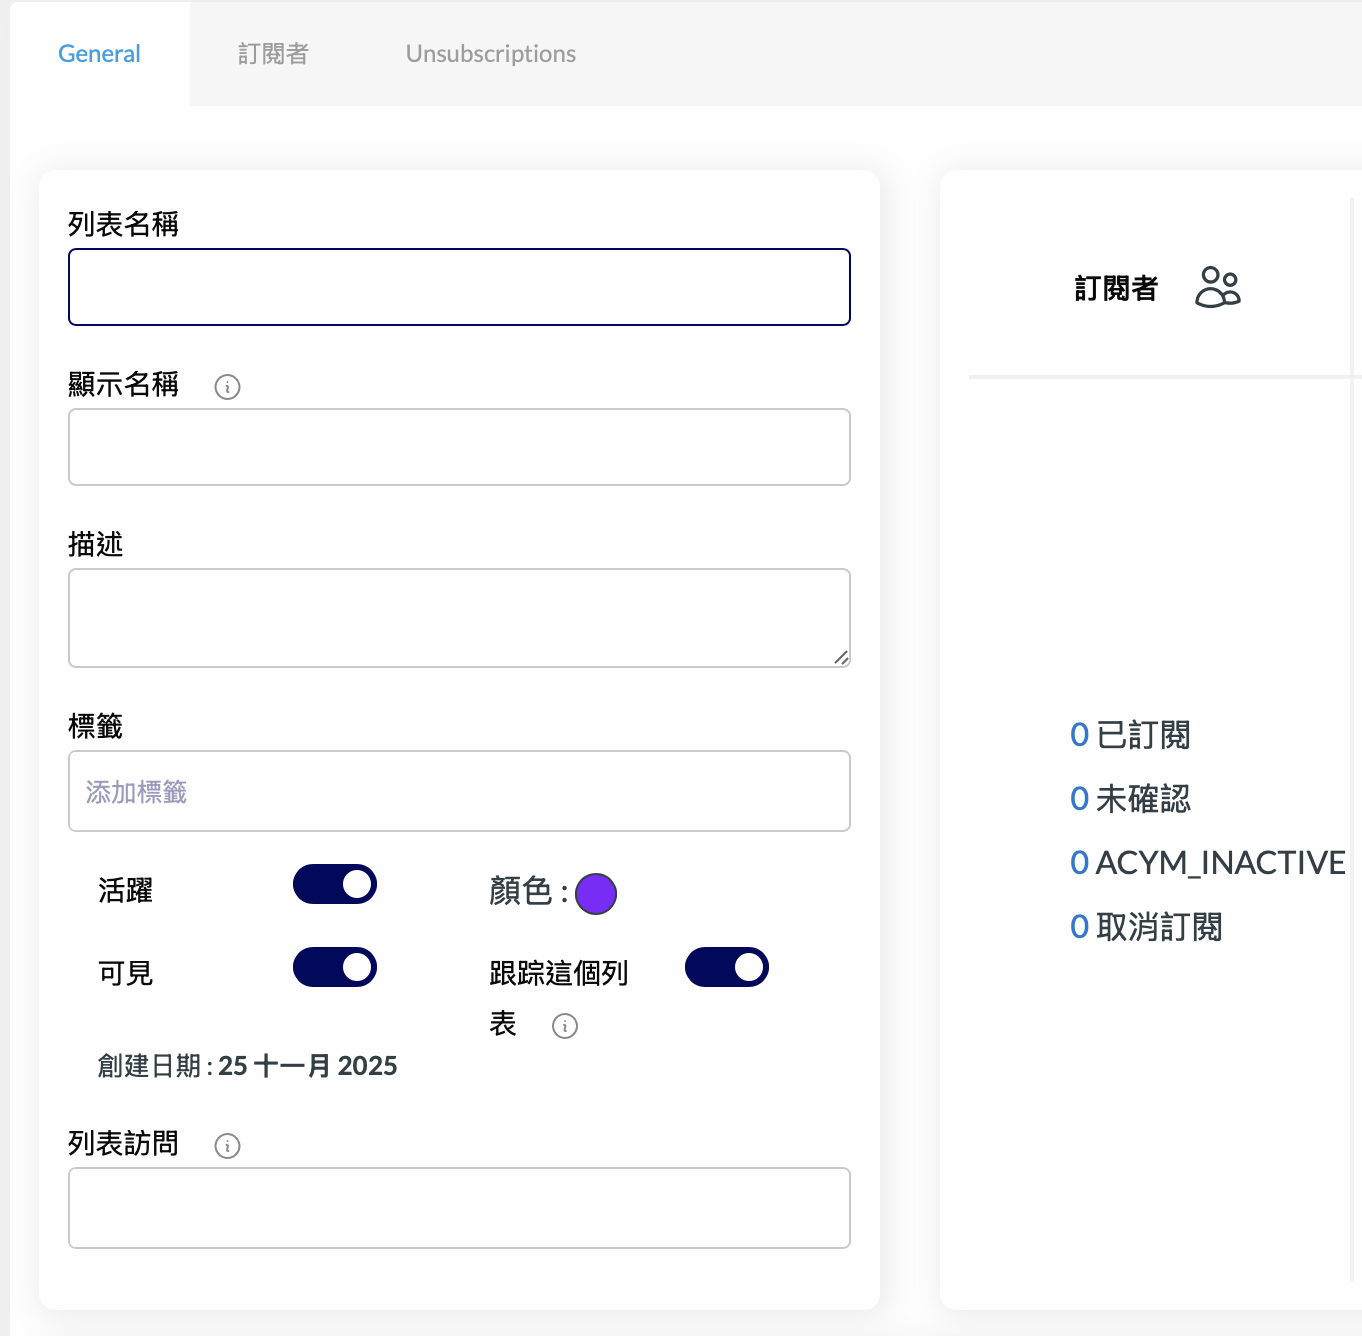This screenshot has height=1336, width=1362.
Task: Open the purple 顏色 color picker
Action: pos(596,894)
